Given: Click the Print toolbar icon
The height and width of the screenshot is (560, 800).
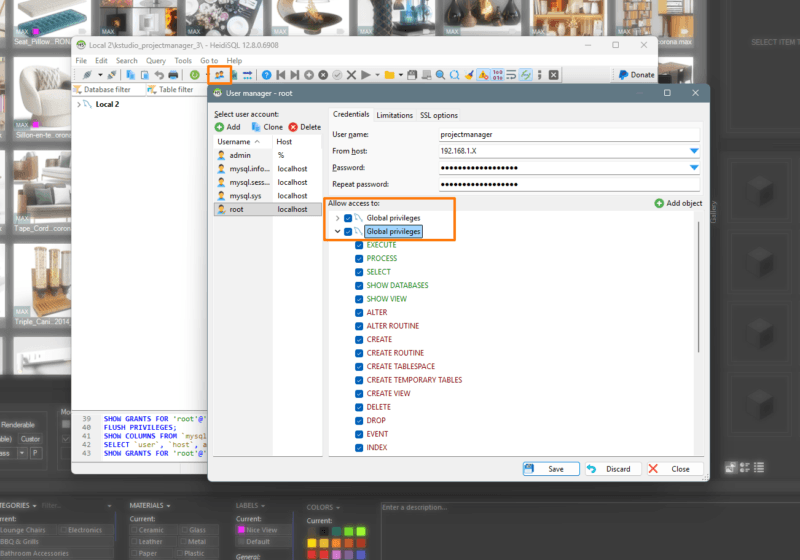Looking at the screenshot, I should point(173,75).
